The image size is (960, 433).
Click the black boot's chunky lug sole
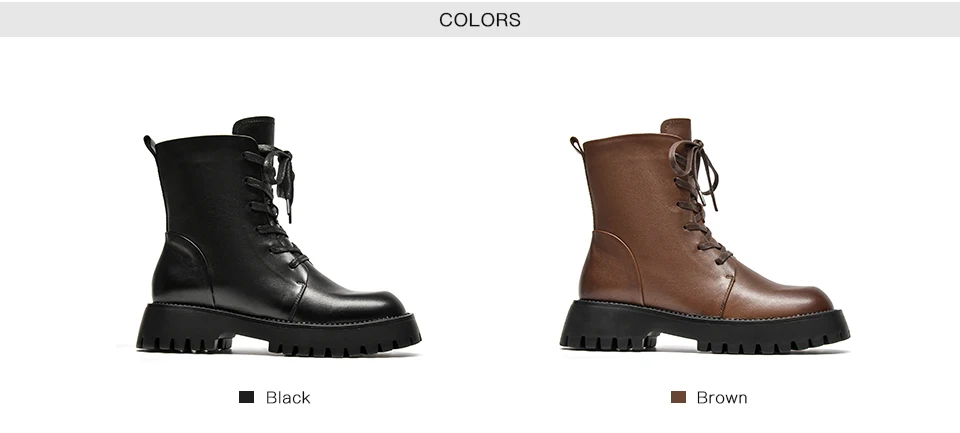(279, 331)
